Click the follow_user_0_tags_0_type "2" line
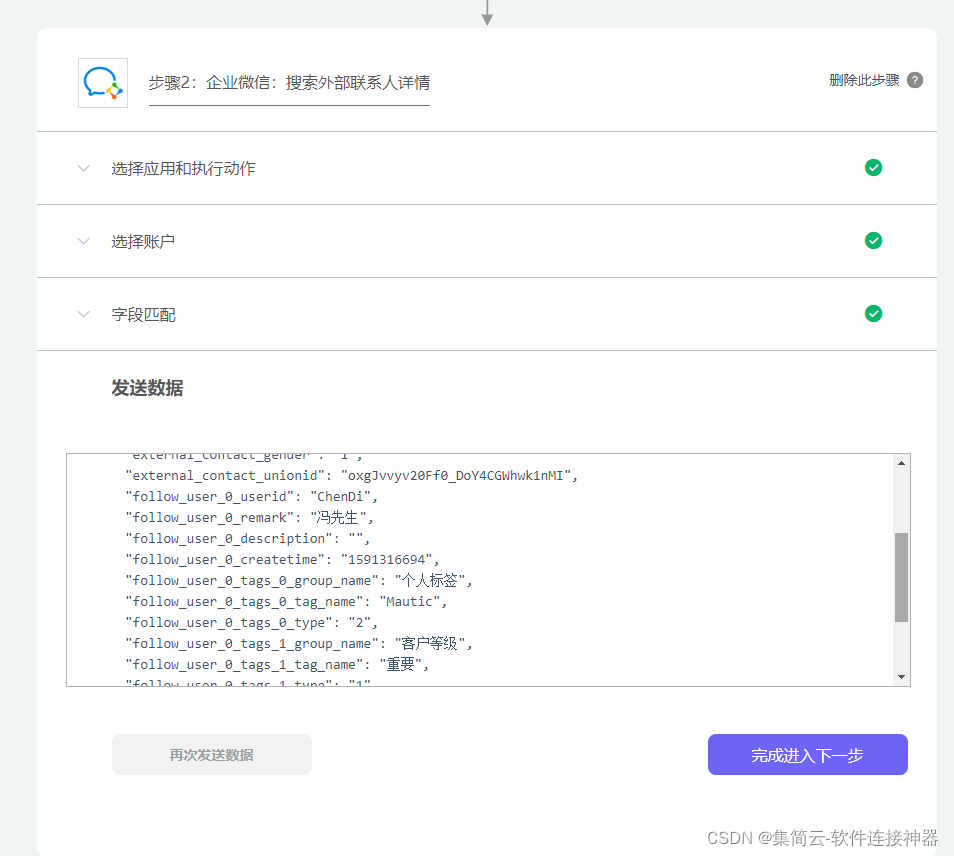The height and width of the screenshot is (856, 954). pyautogui.click(x=251, y=622)
